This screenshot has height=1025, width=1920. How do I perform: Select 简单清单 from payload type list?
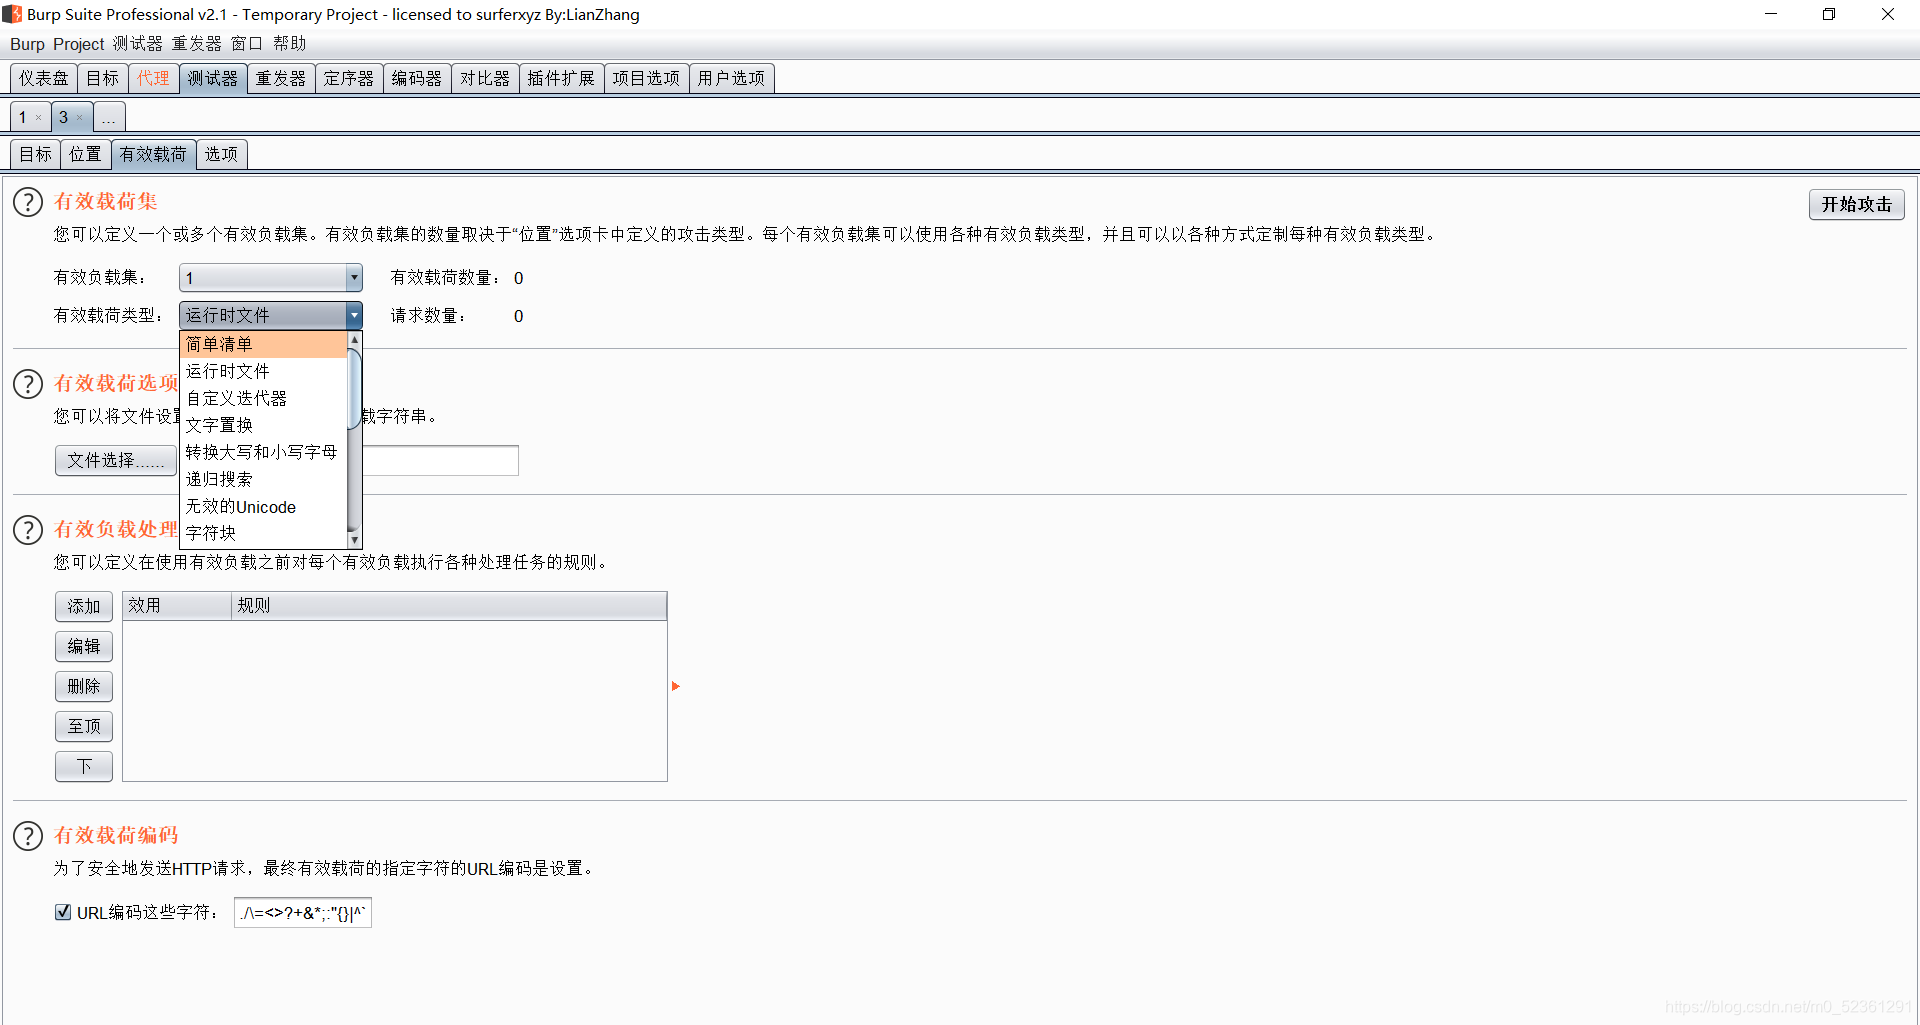(x=263, y=344)
